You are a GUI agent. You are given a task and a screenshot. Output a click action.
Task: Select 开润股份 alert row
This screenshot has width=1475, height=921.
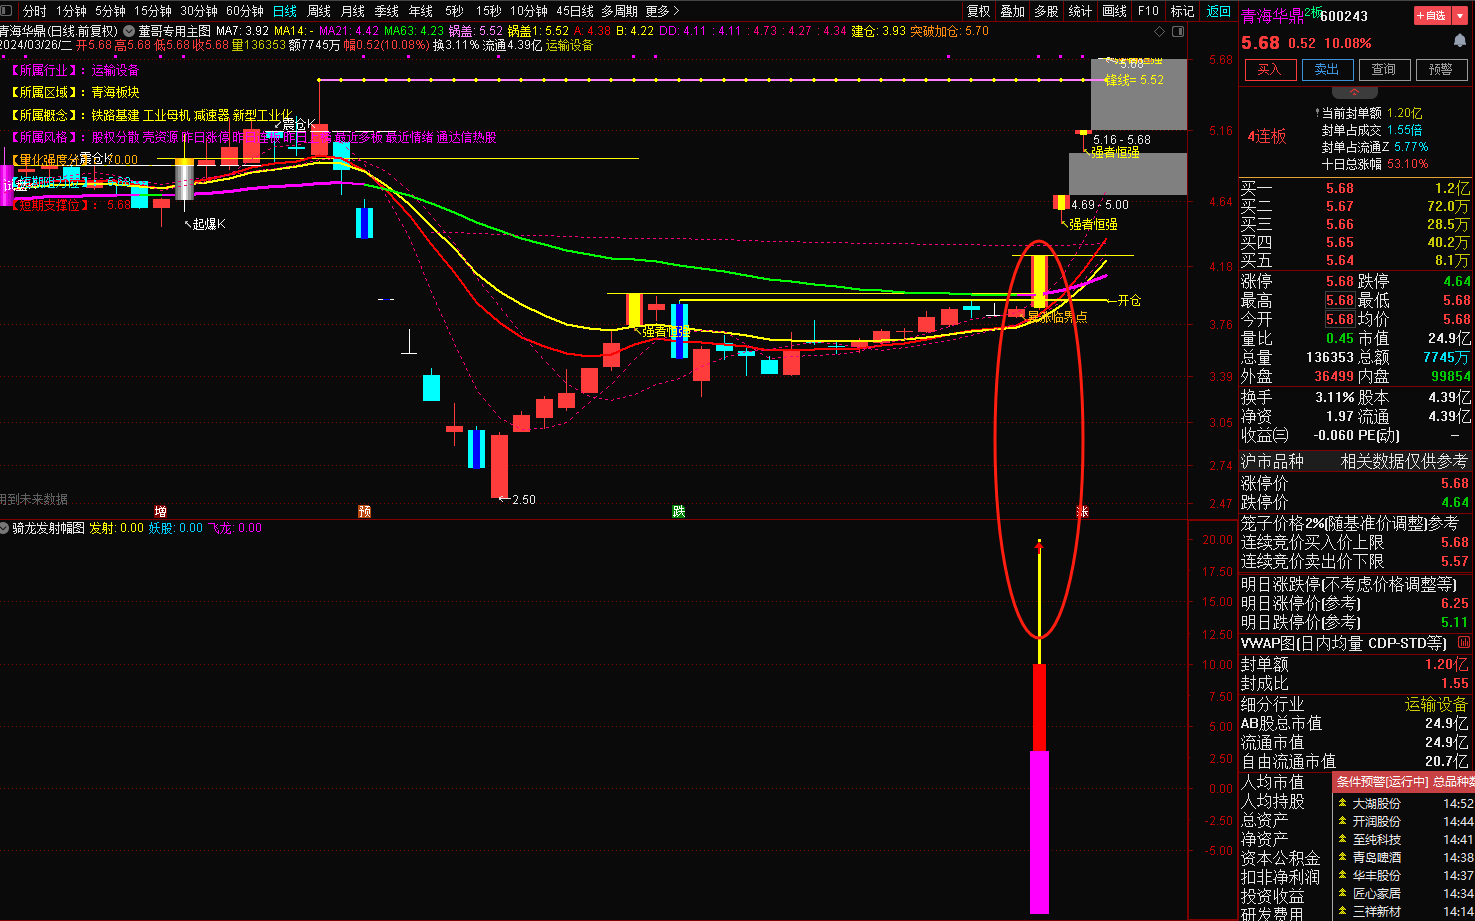click(x=1403, y=821)
